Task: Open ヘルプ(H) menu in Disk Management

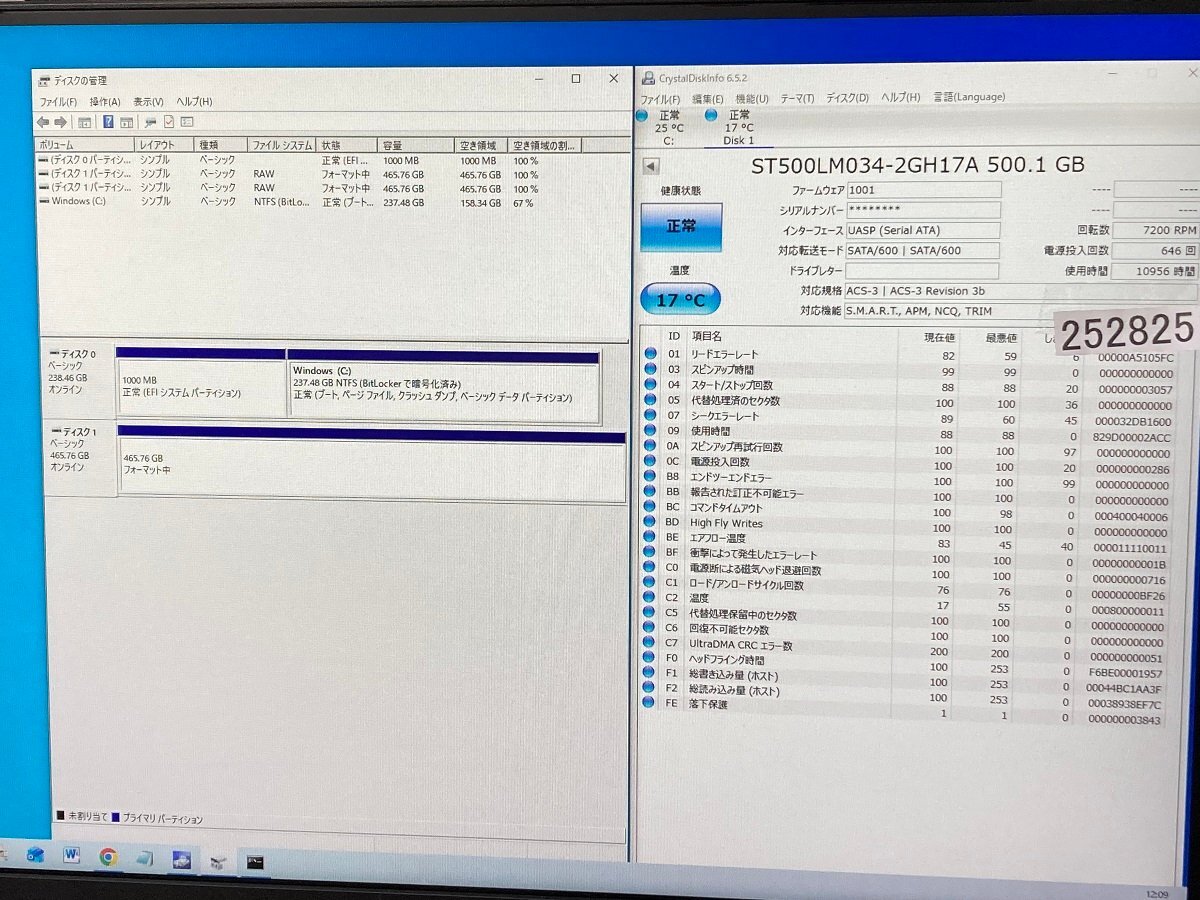Action: [194, 102]
